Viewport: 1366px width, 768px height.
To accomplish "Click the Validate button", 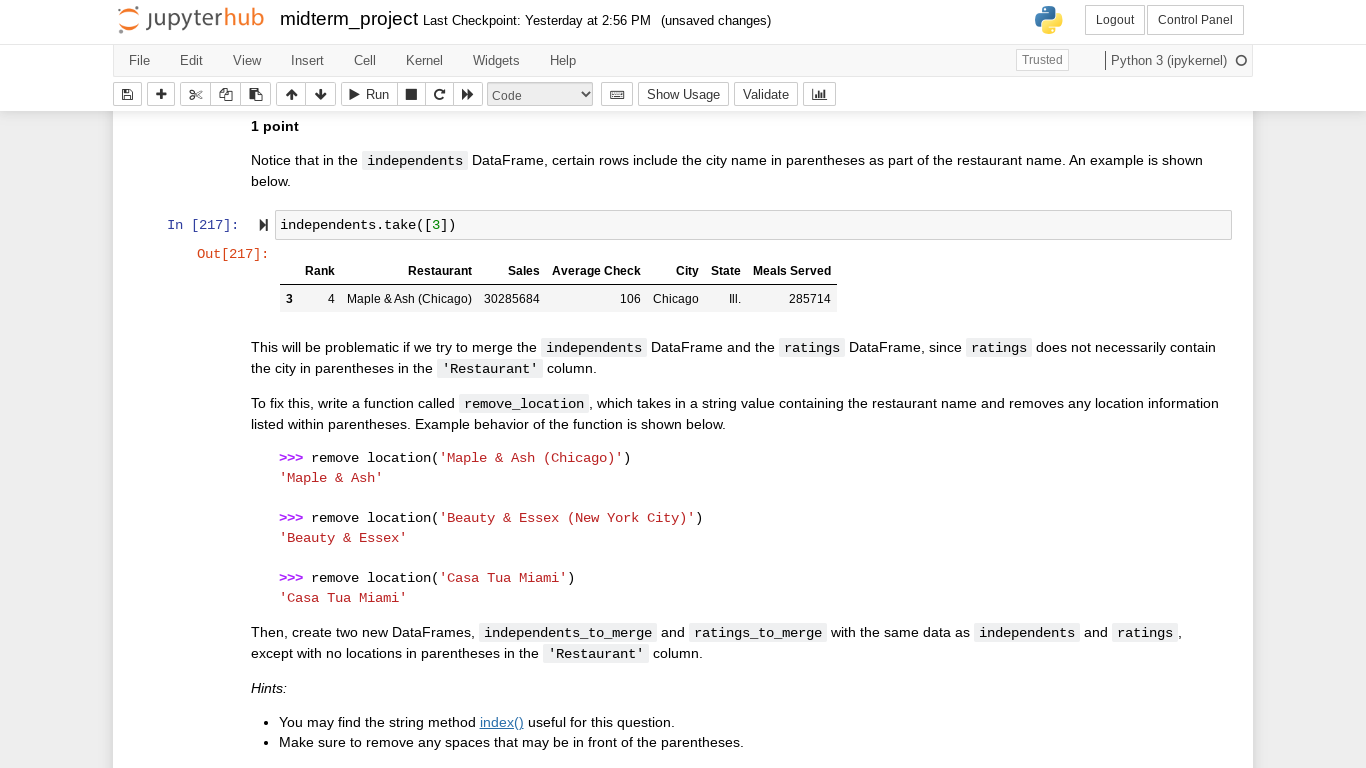I will coord(766,94).
